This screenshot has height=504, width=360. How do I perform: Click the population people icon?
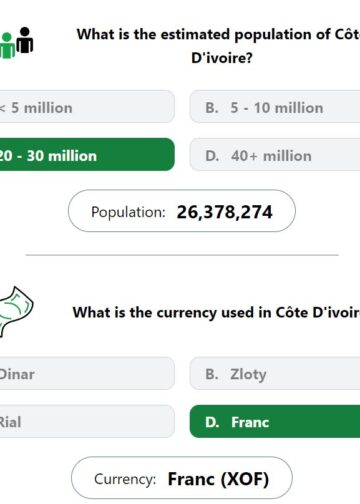click(16, 43)
